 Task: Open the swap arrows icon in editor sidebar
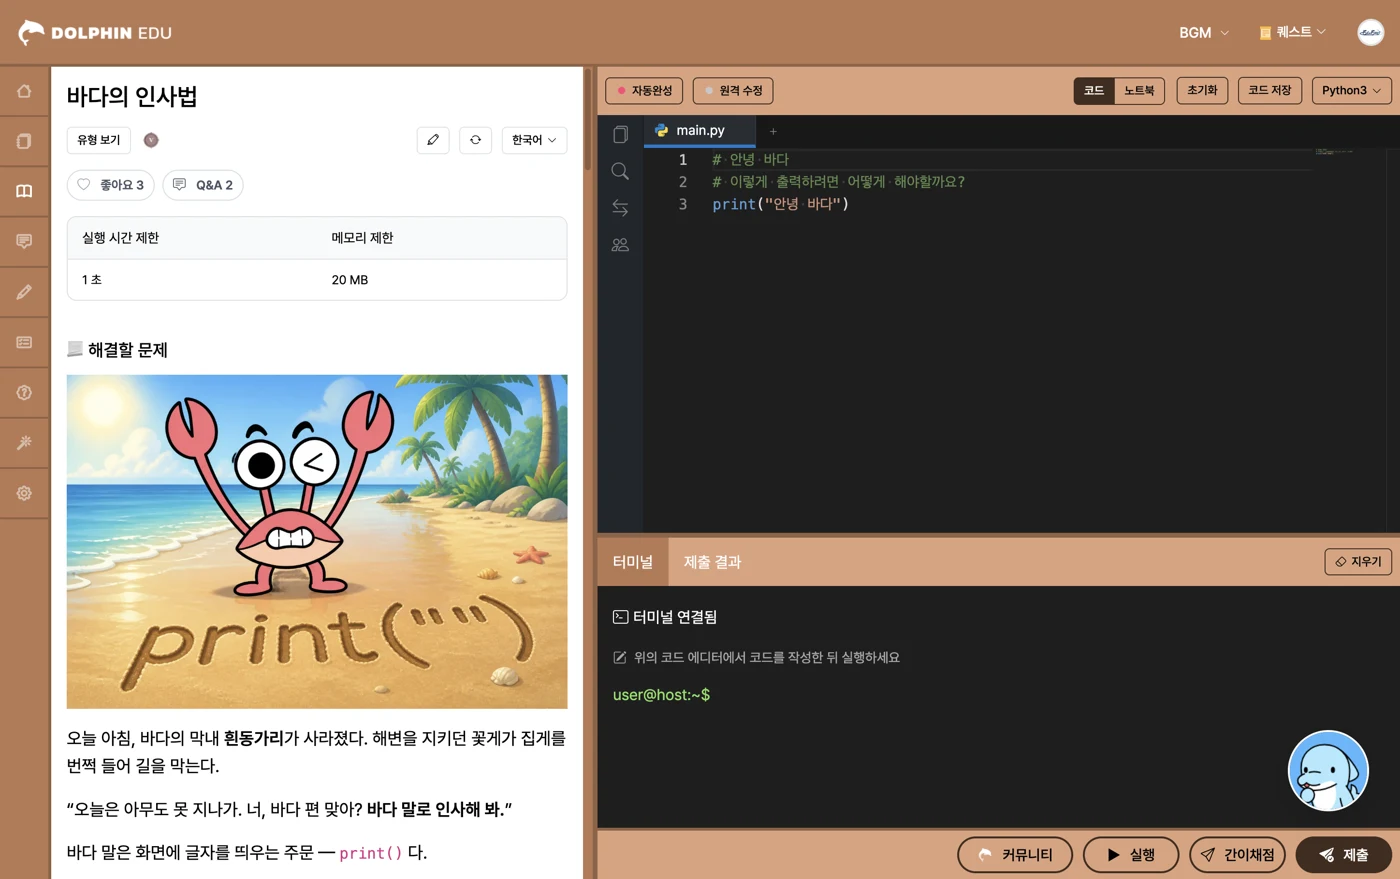point(620,208)
